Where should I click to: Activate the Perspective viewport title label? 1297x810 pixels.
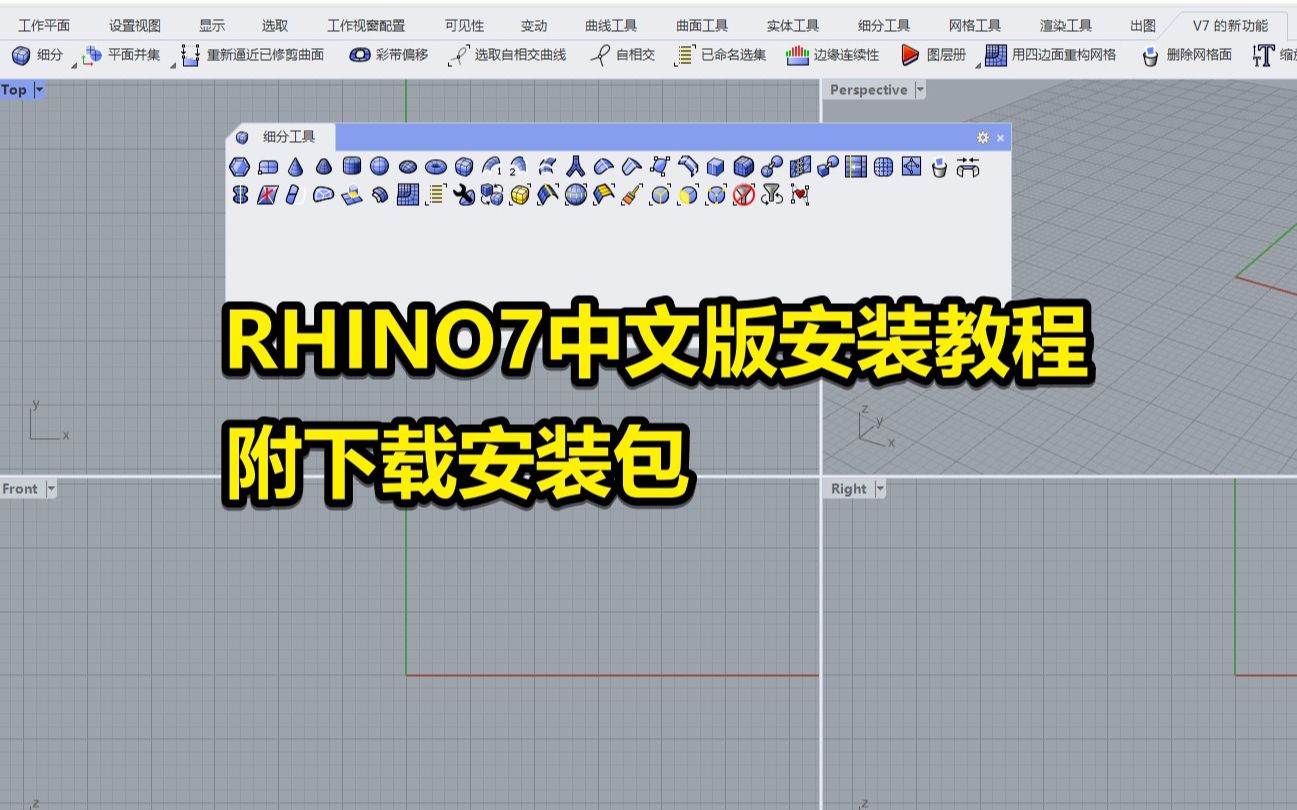pos(868,90)
